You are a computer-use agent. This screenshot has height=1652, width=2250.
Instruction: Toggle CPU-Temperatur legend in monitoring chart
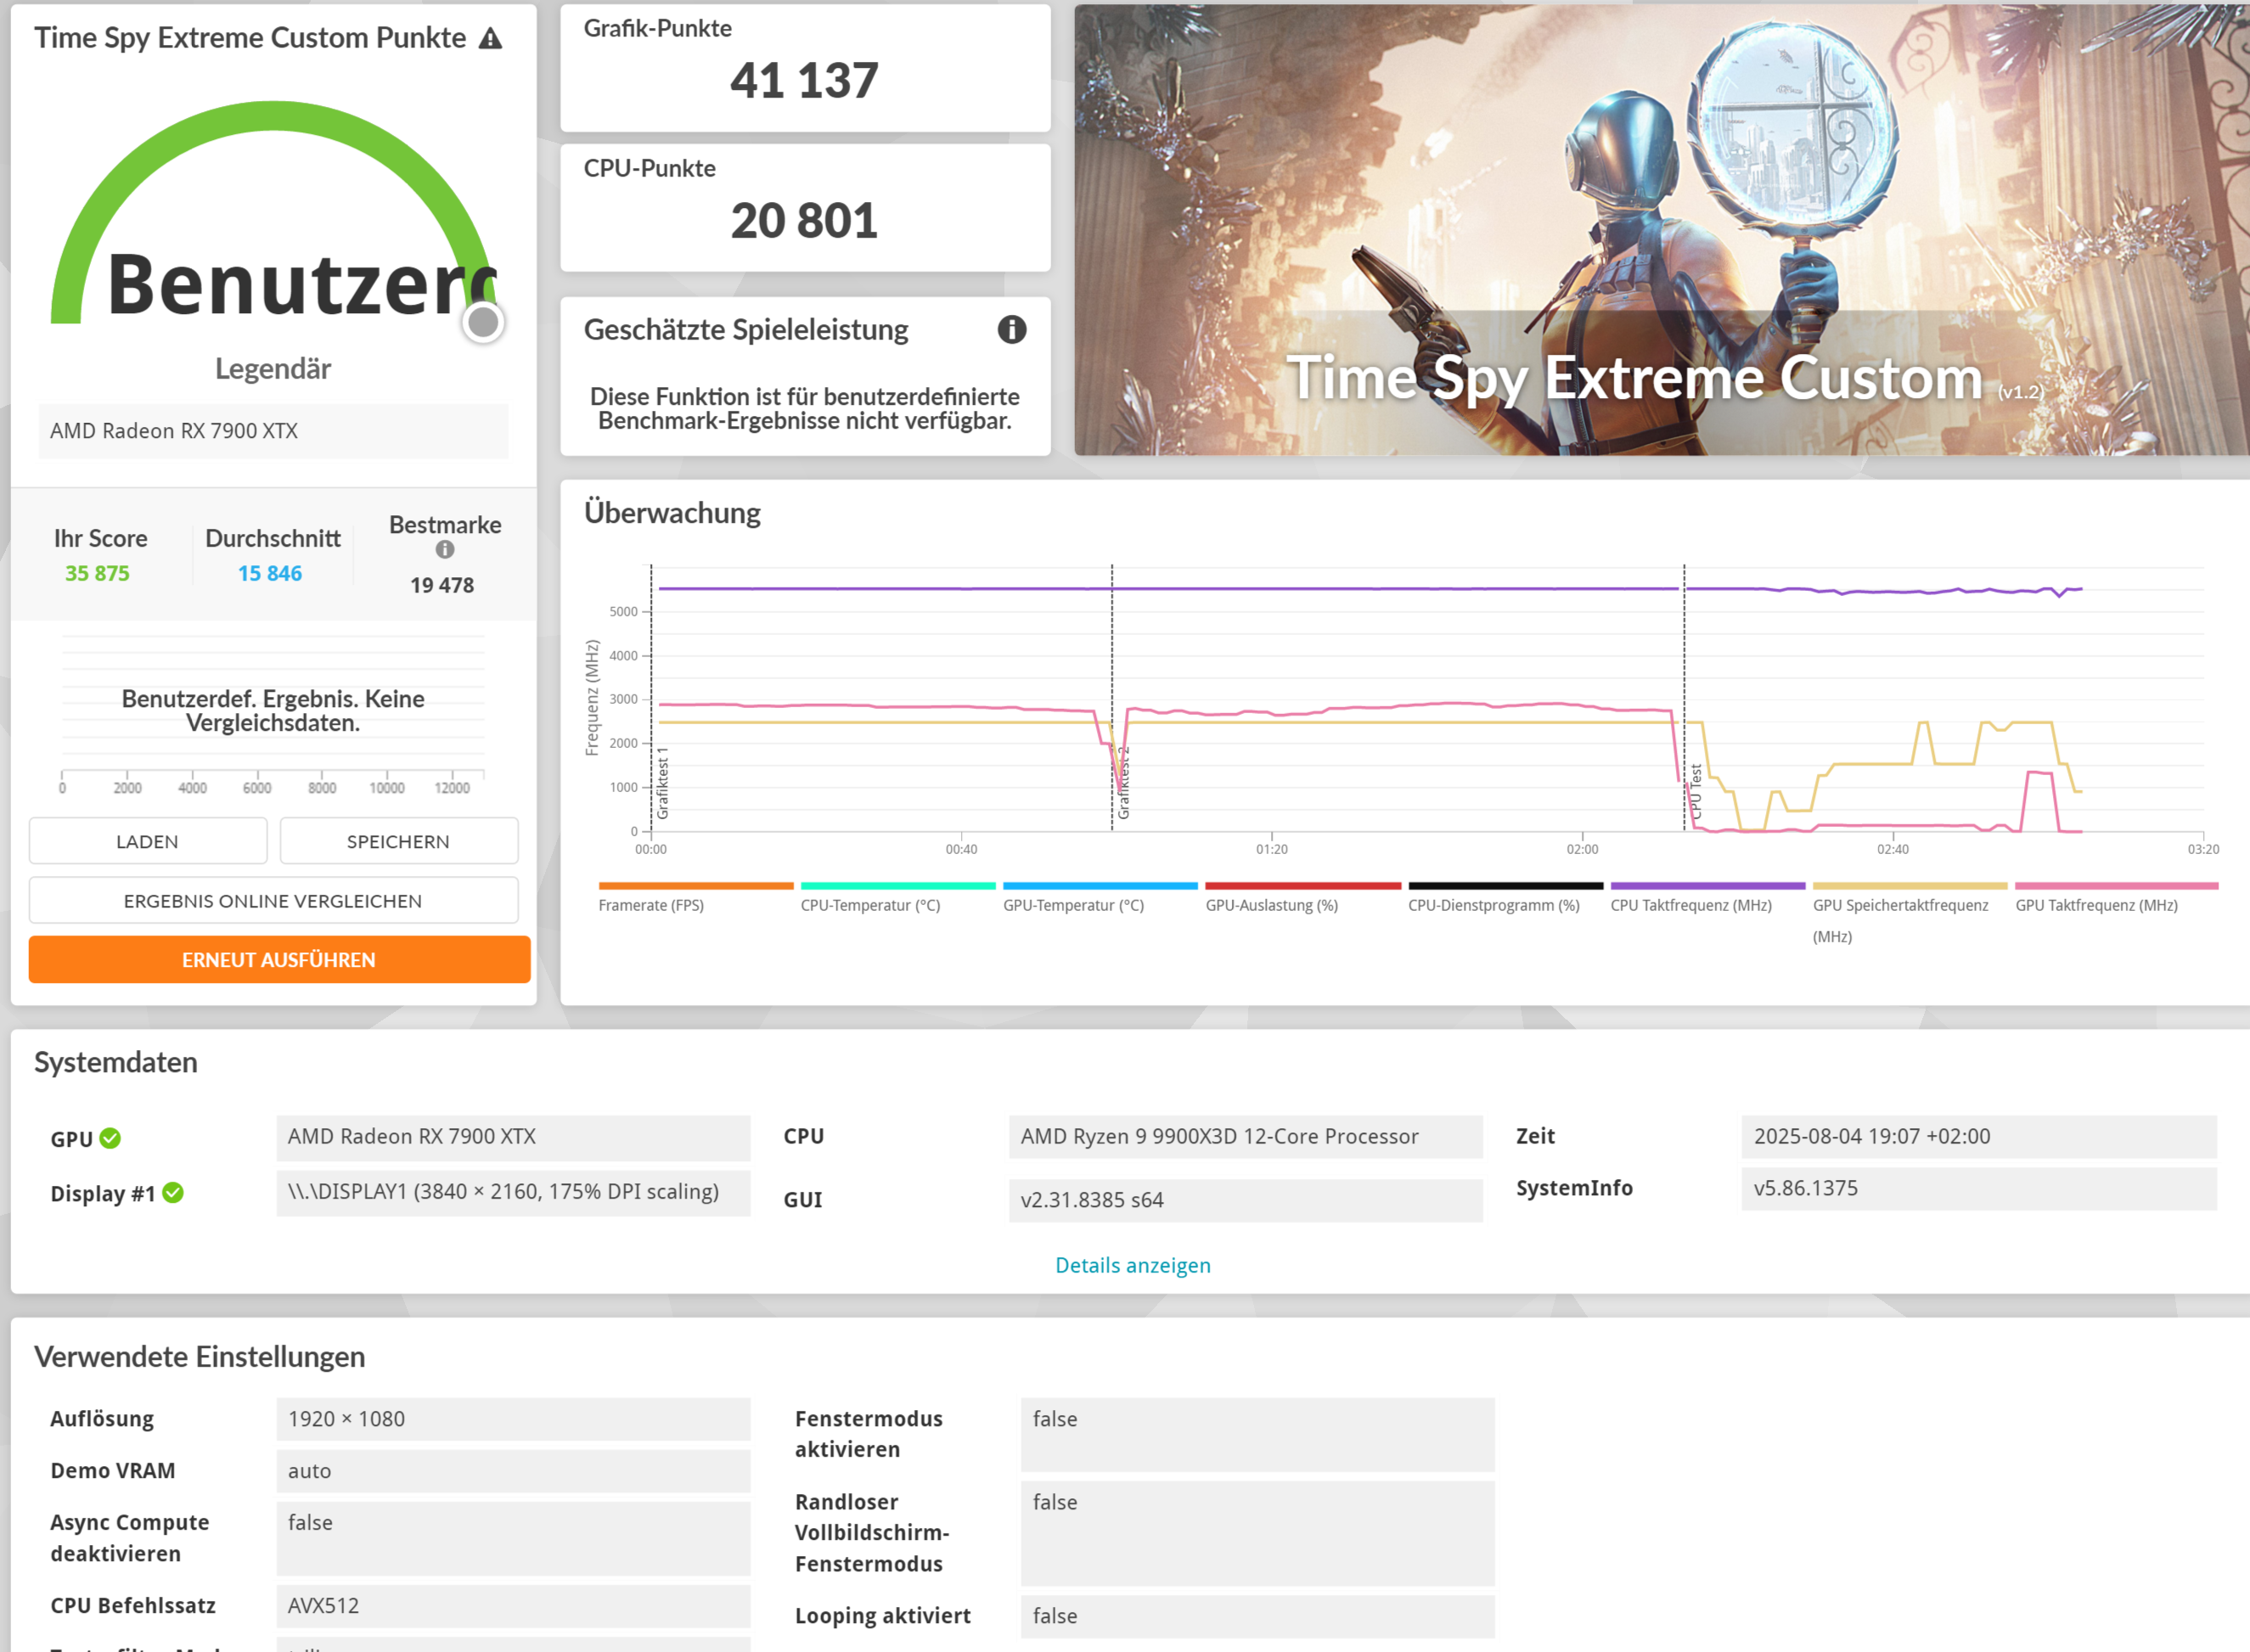[x=870, y=905]
